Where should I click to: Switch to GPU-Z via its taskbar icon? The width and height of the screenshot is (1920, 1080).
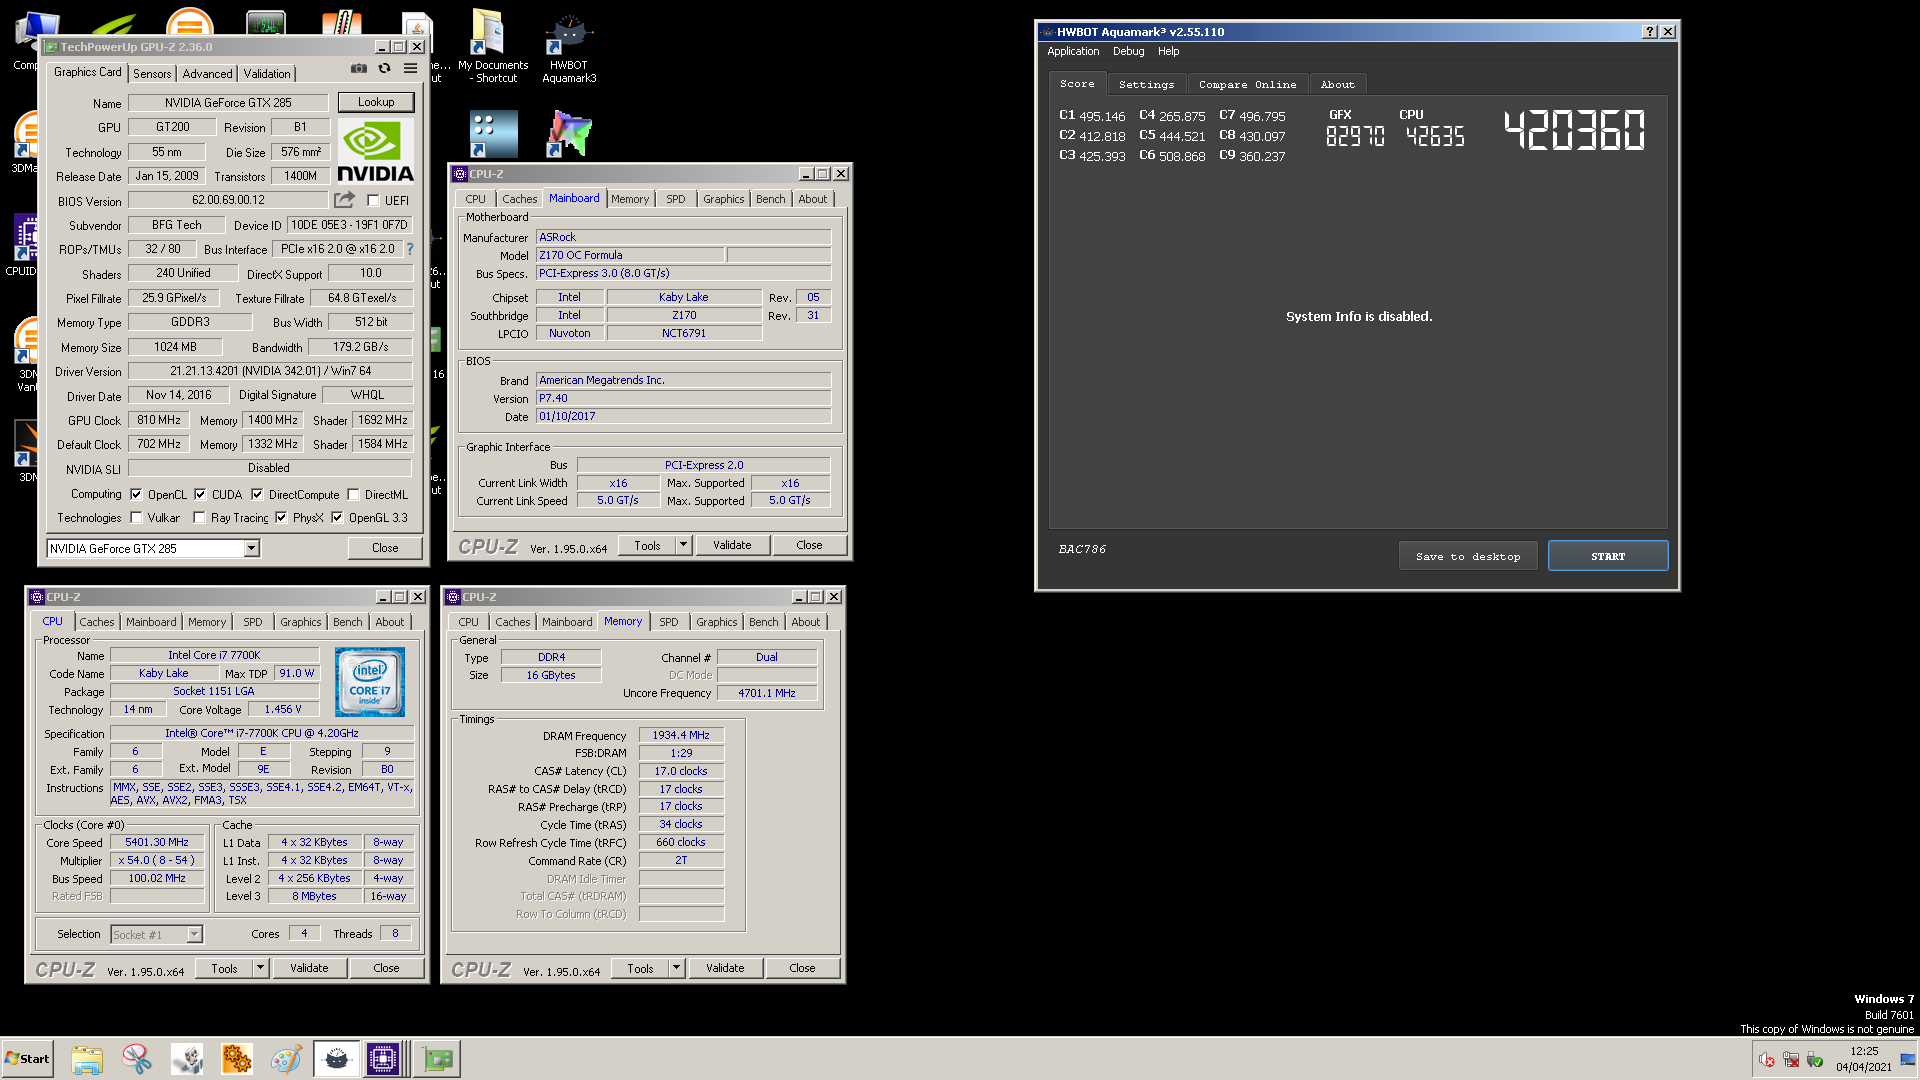tap(438, 1058)
